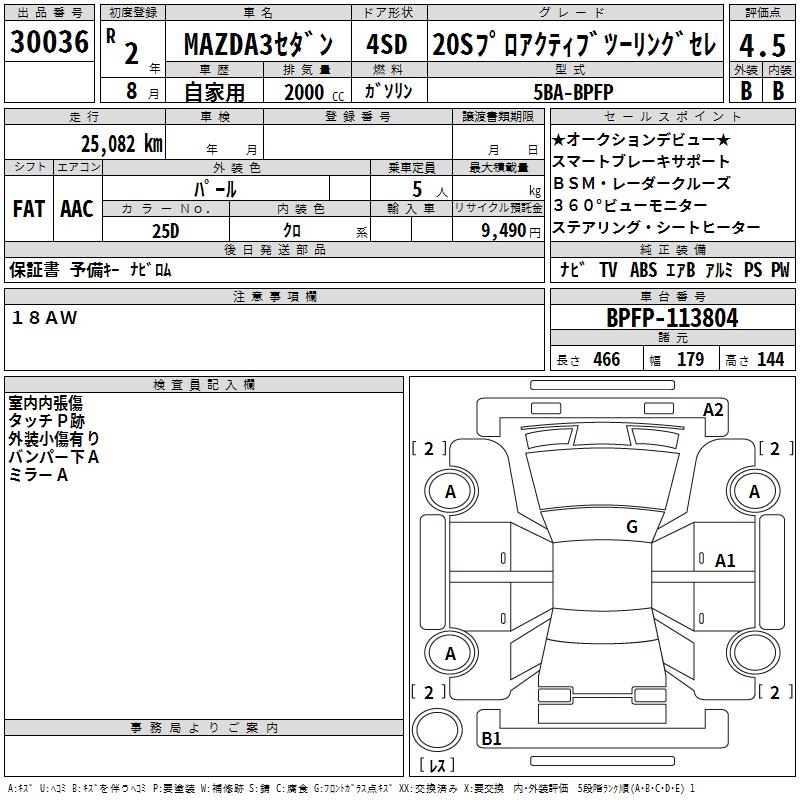Click 保証書 in later-shipped parts
The height and width of the screenshot is (800, 800).
pyautogui.click(x=34, y=269)
